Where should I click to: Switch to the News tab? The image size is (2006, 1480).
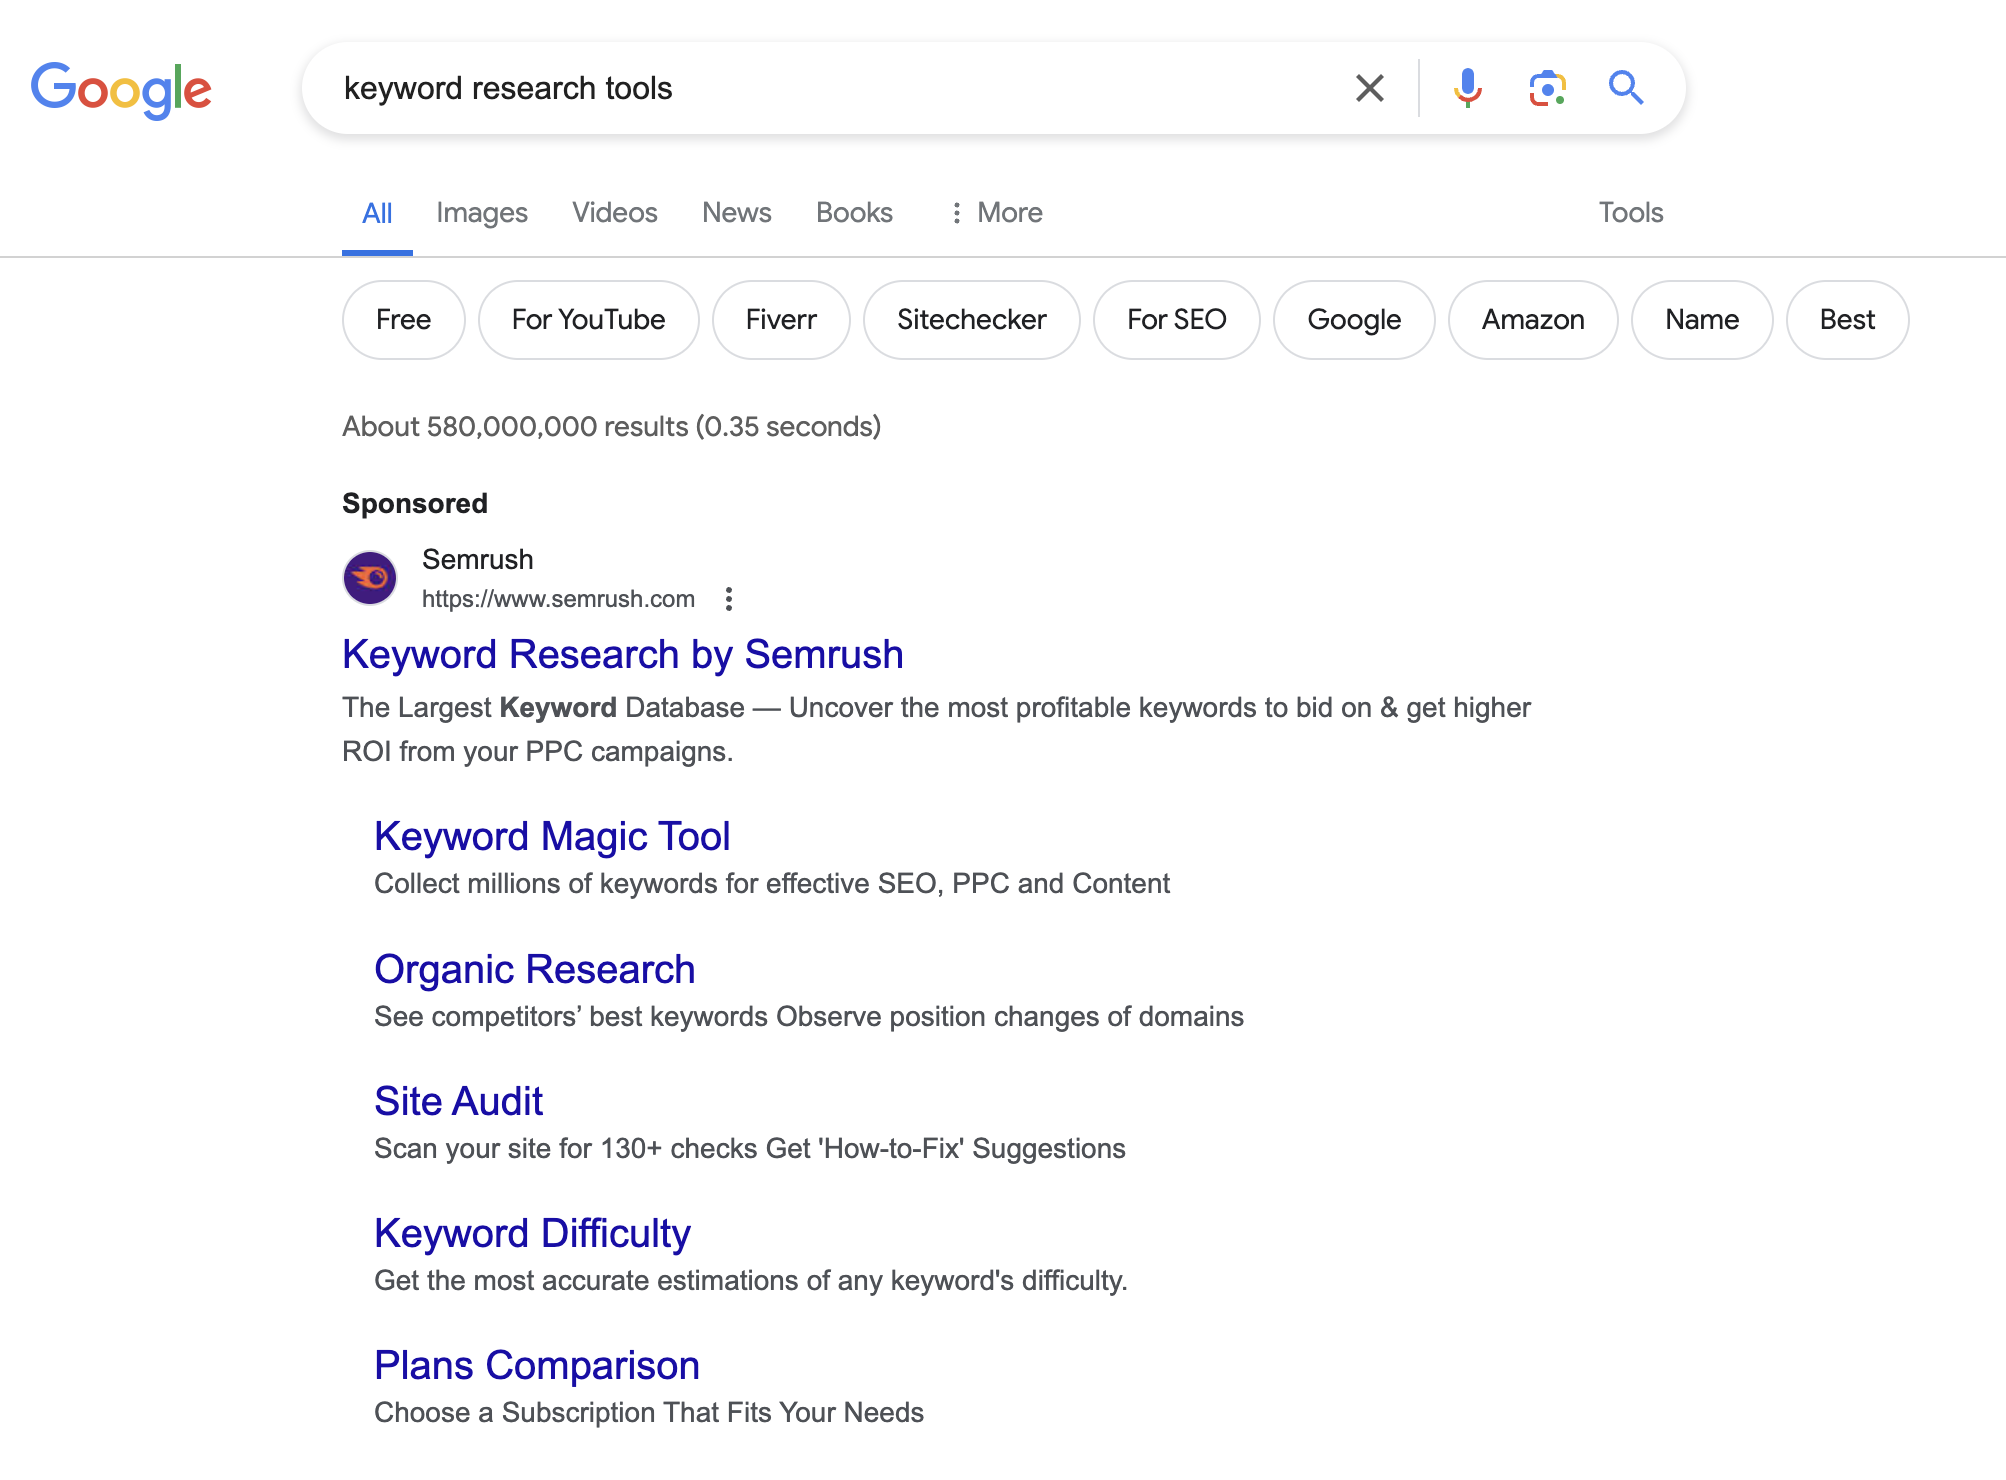(737, 213)
